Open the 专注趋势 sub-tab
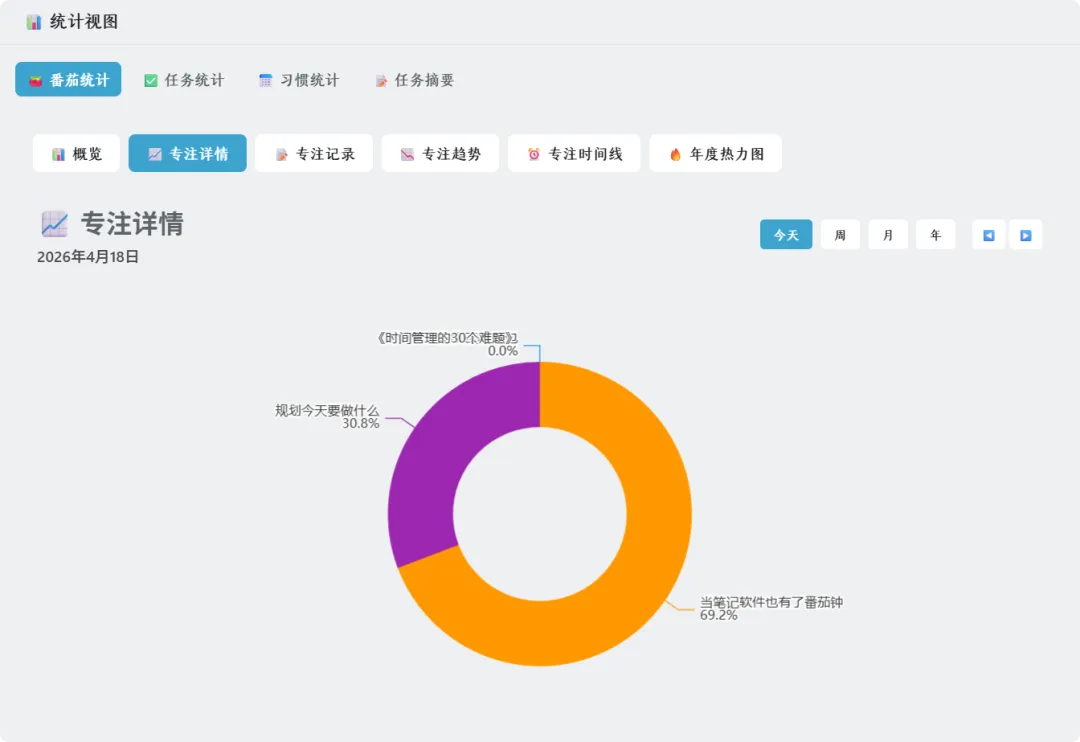The image size is (1080, 742). point(440,154)
